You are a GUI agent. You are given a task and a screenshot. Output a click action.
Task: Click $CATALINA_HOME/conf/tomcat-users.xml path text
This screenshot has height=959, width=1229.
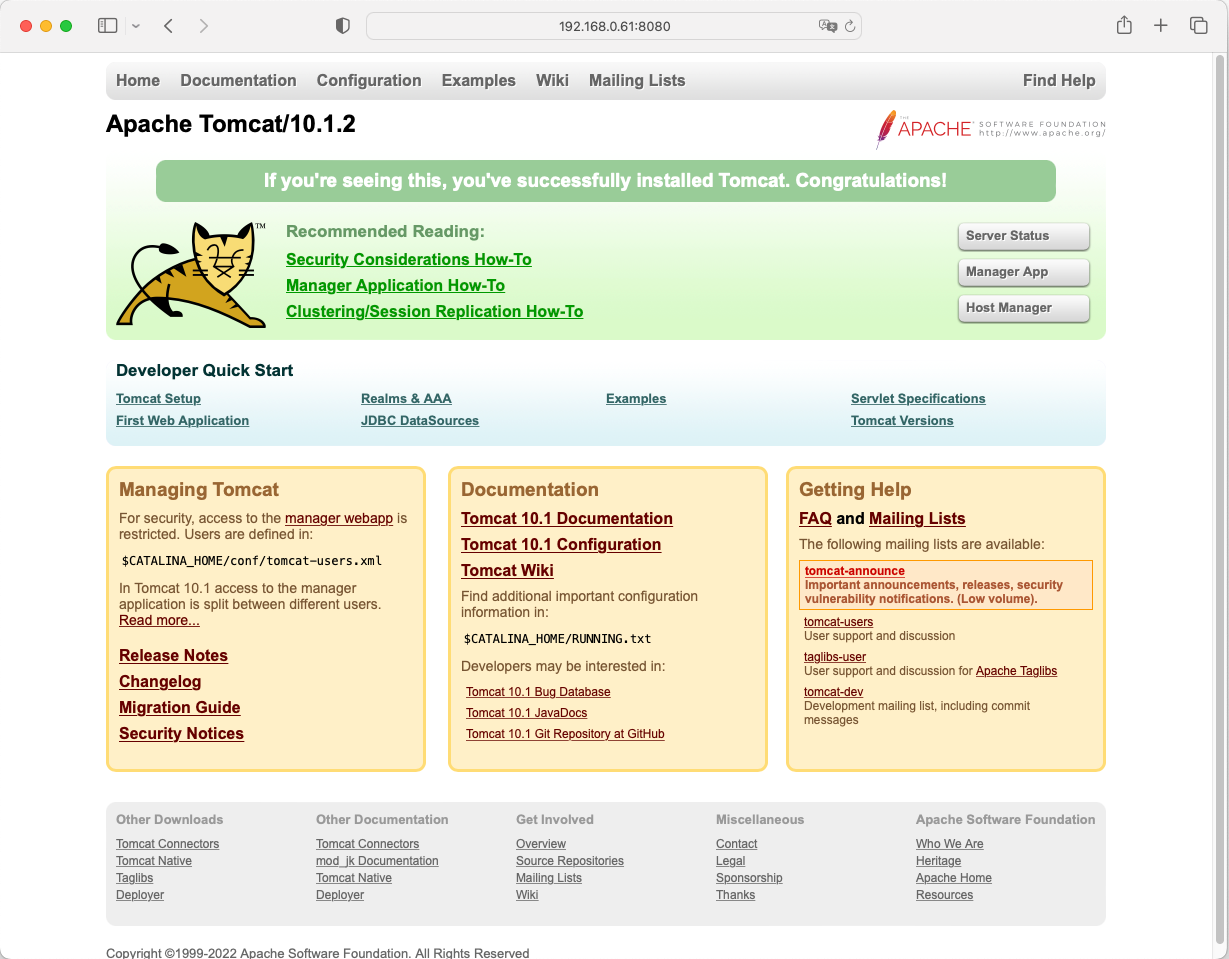click(252, 561)
